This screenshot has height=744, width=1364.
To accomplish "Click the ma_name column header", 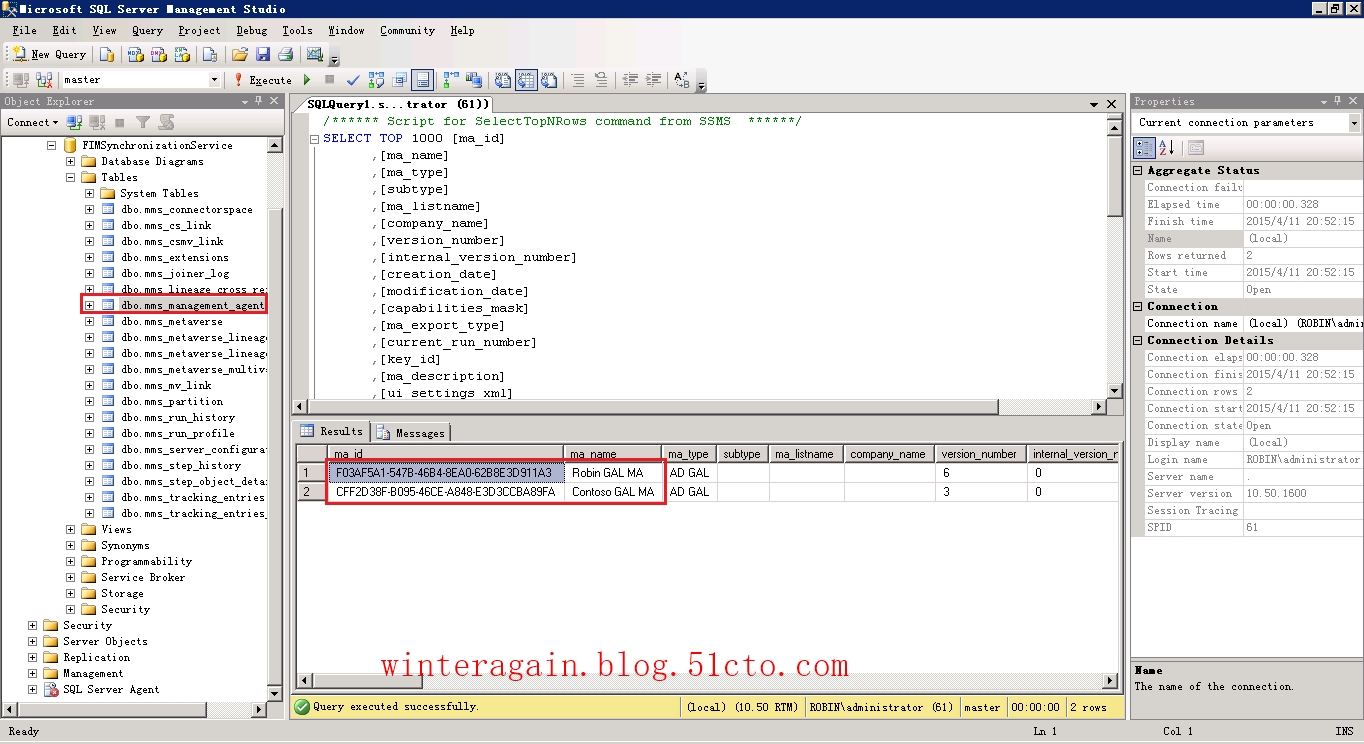I will 612,454.
